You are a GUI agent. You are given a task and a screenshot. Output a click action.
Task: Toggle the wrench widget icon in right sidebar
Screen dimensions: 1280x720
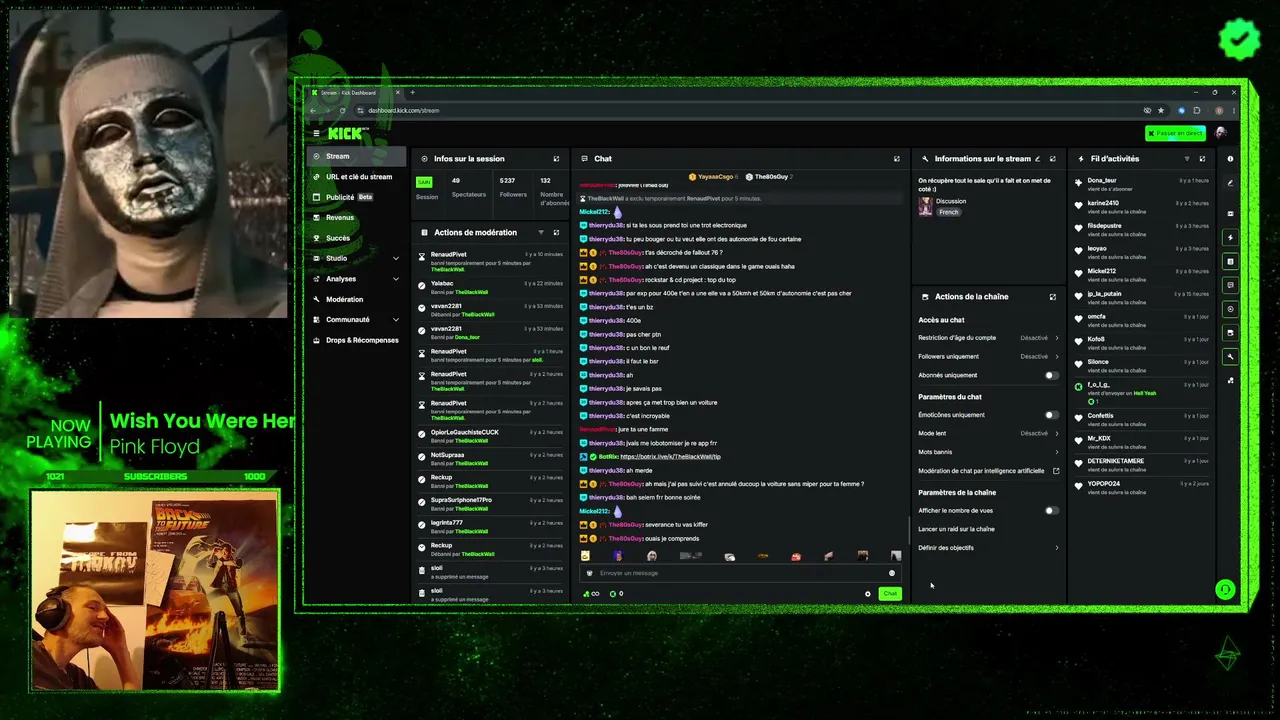pyautogui.click(x=1230, y=357)
